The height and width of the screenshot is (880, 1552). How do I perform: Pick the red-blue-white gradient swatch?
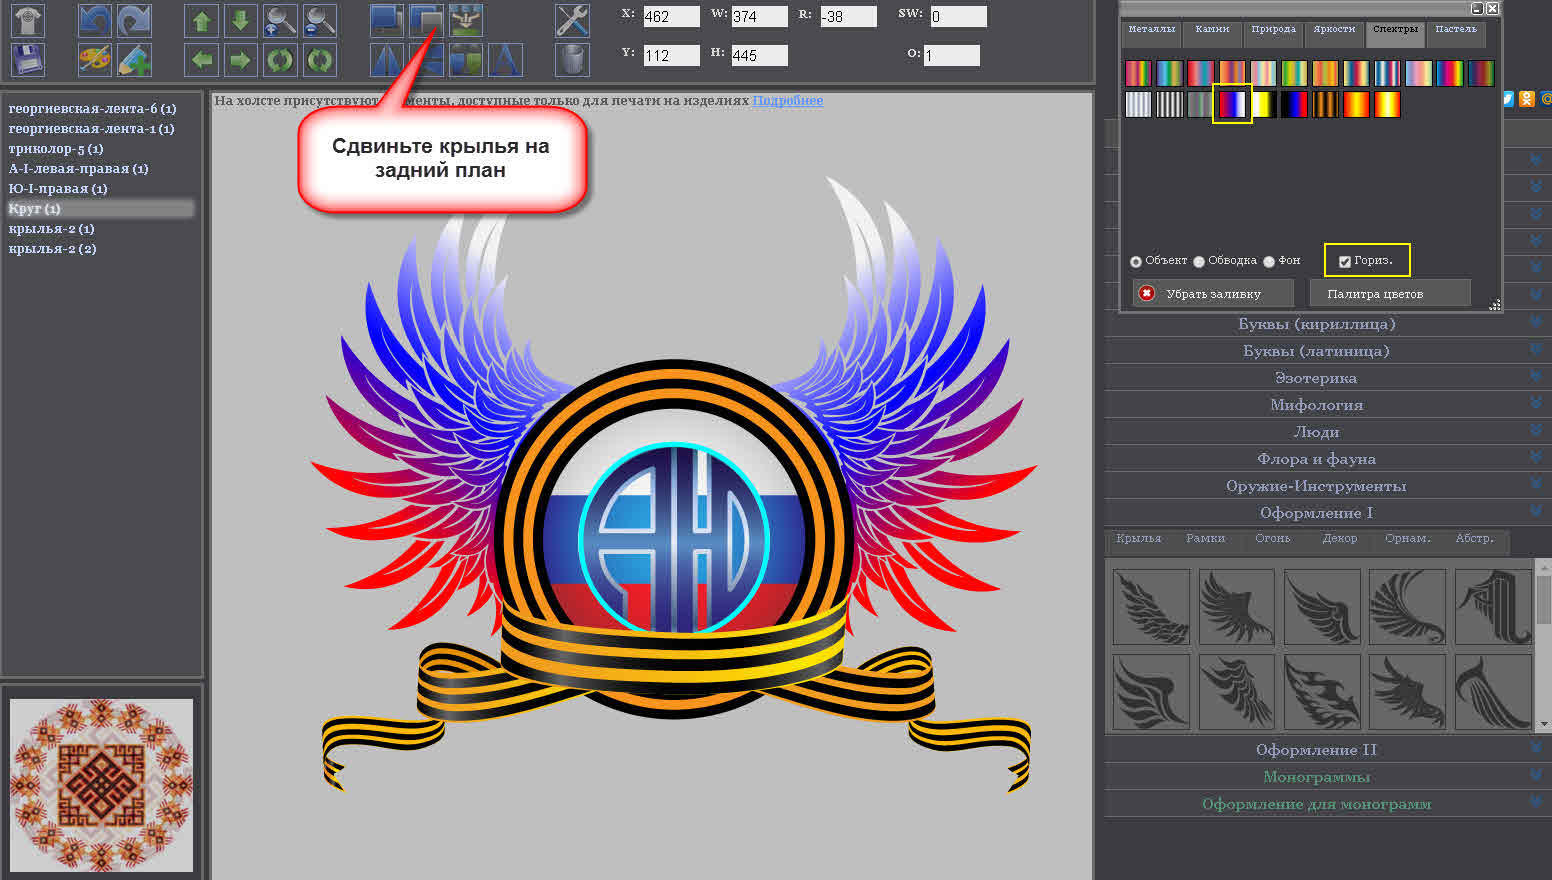pos(1232,104)
